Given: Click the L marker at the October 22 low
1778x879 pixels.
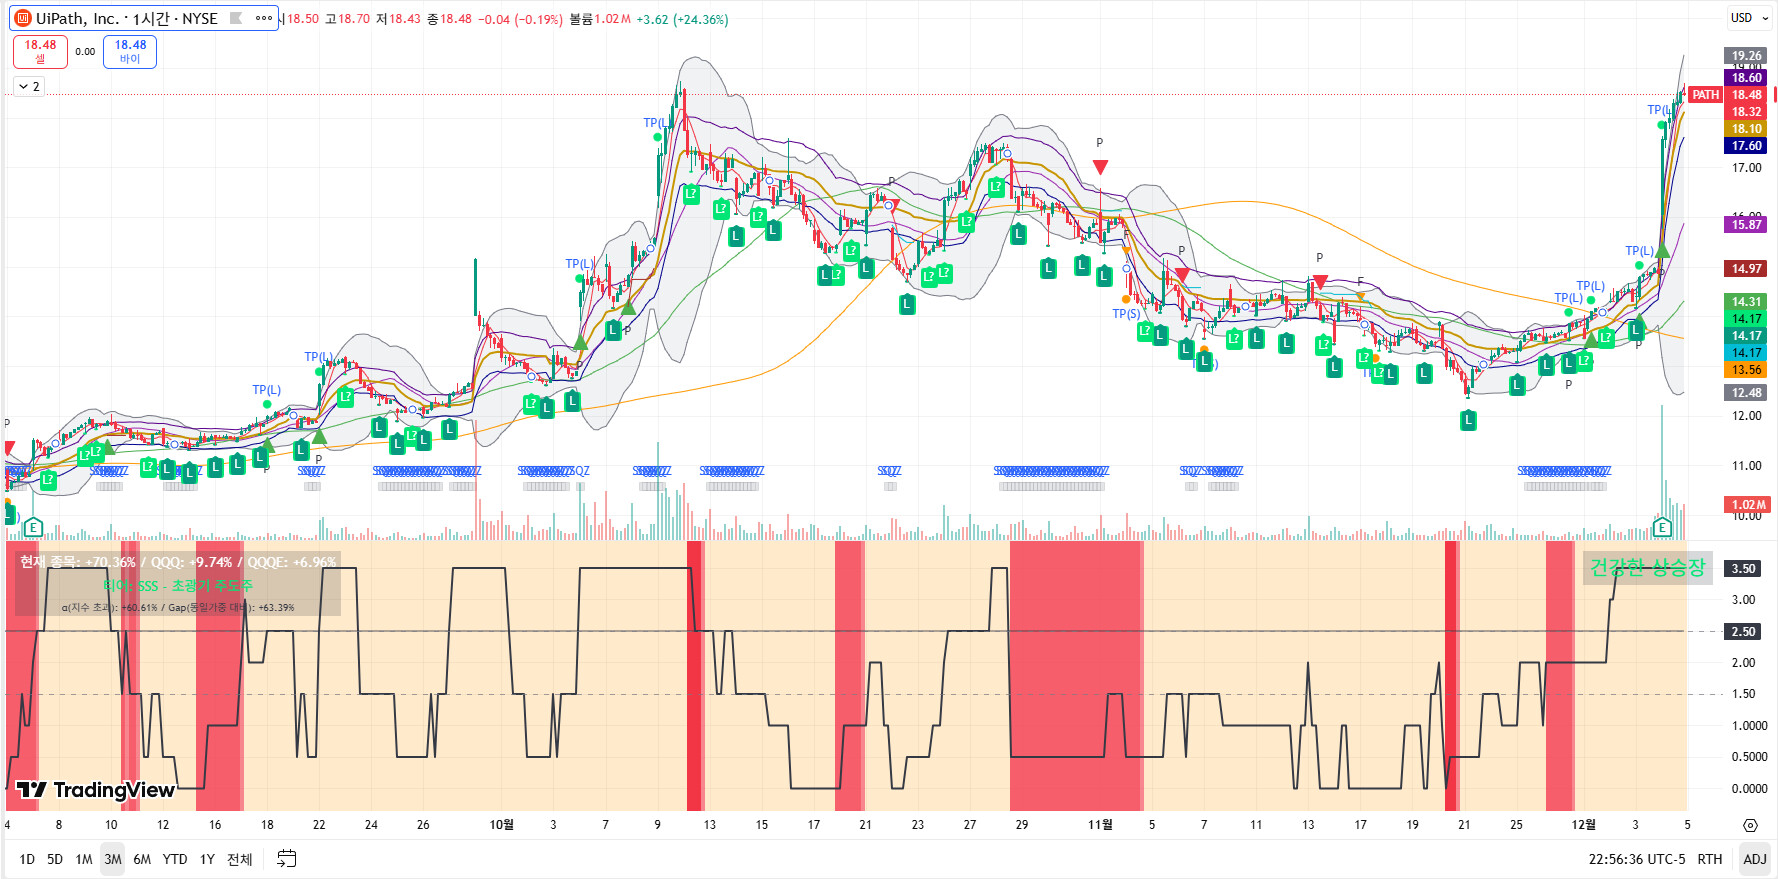Looking at the screenshot, I should pyautogui.click(x=907, y=304).
